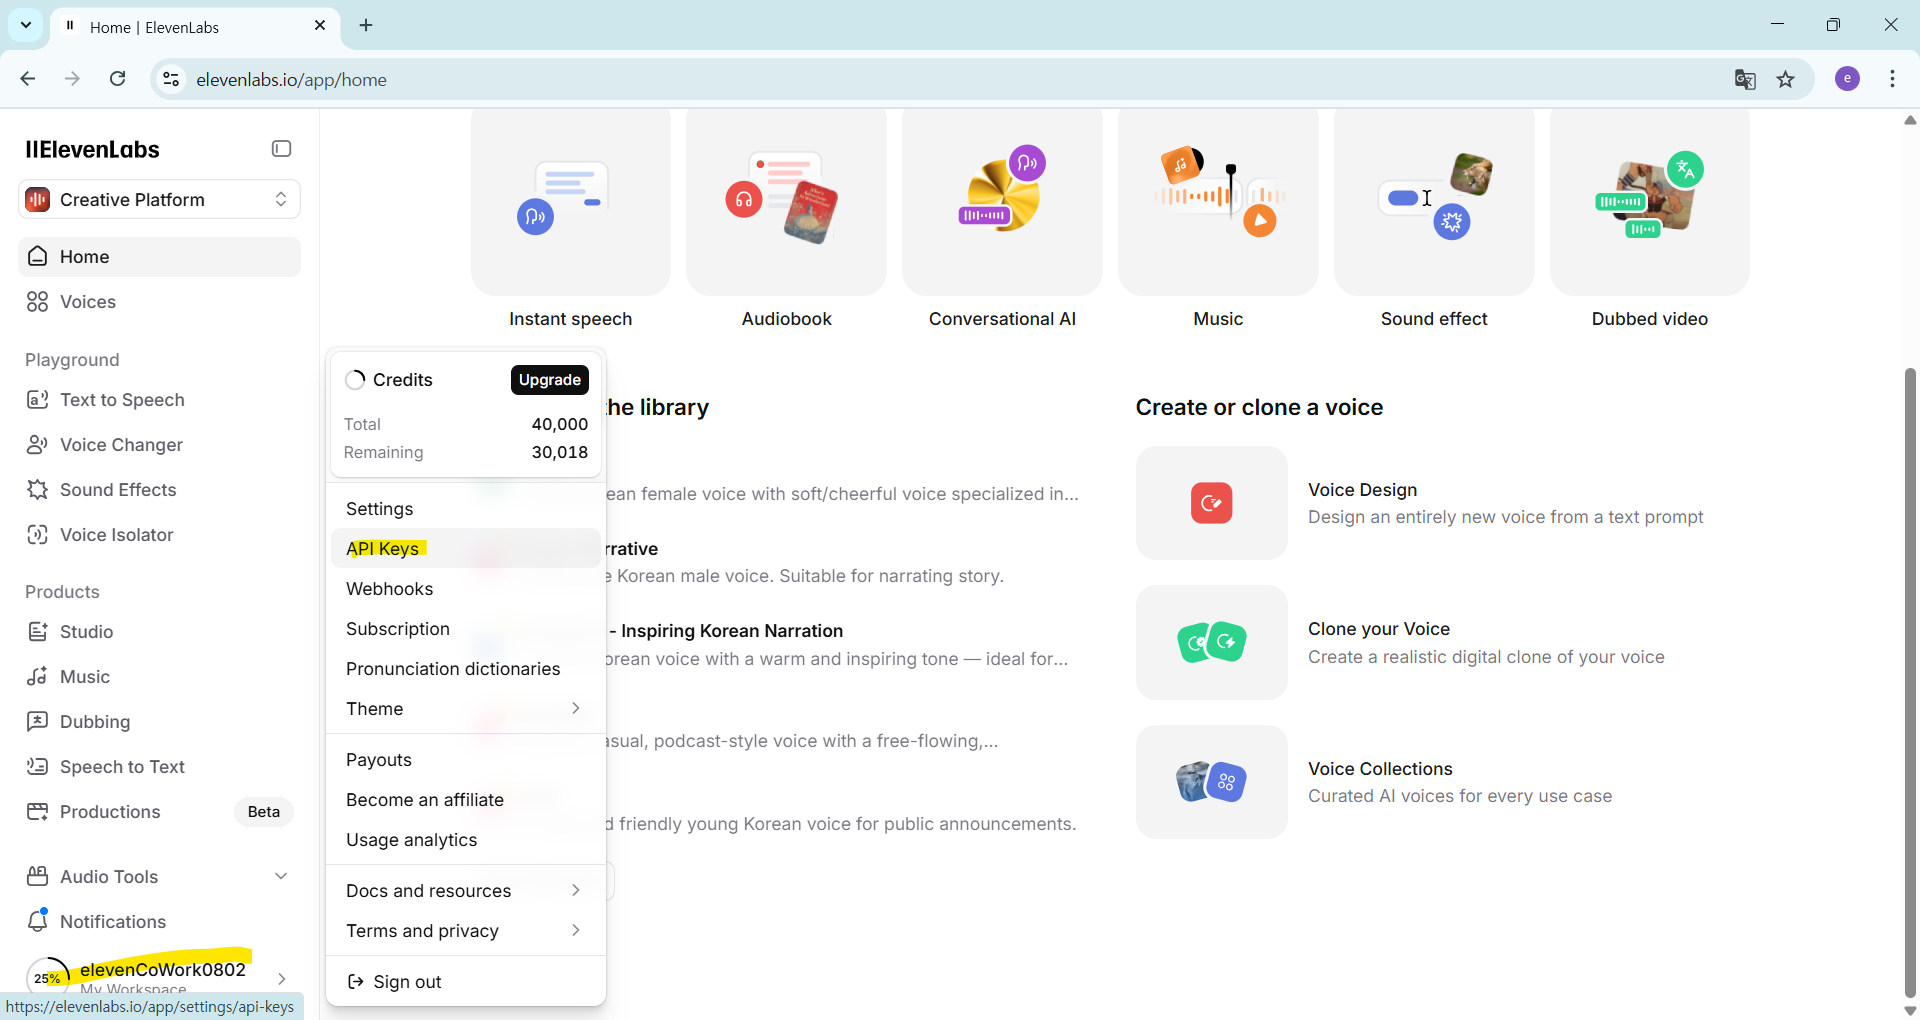Select Payouts menu item
Screen dimensions: 1920x1020
[x=466, y=760]
